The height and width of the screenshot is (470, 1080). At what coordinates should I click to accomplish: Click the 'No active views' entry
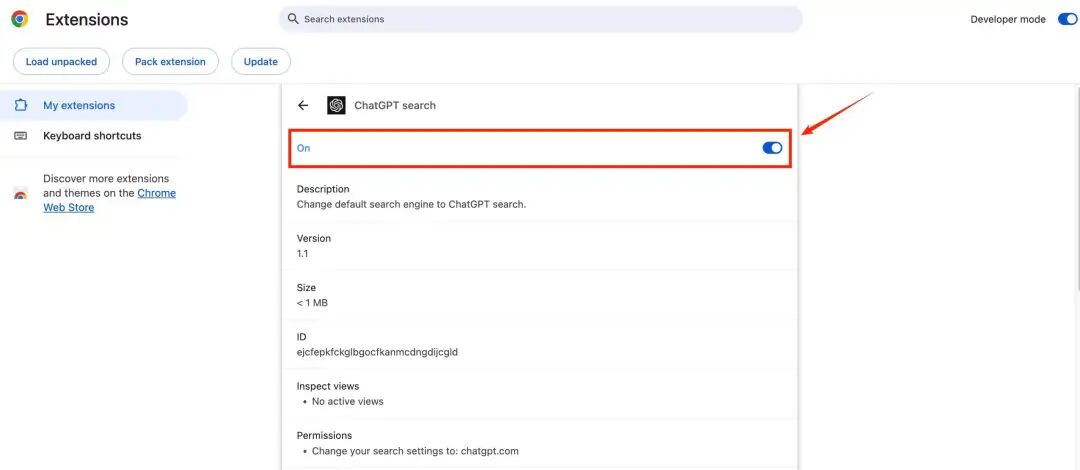point(348,401)
